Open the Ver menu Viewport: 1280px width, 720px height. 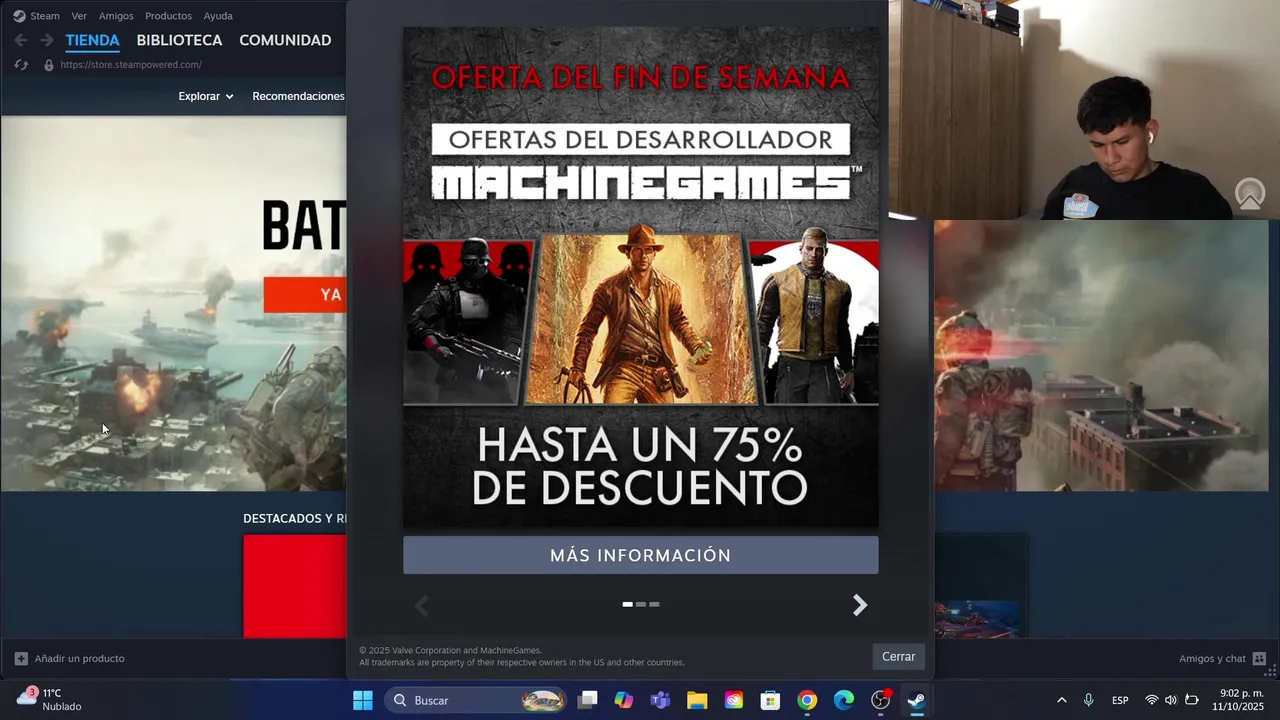pos(79,16)
